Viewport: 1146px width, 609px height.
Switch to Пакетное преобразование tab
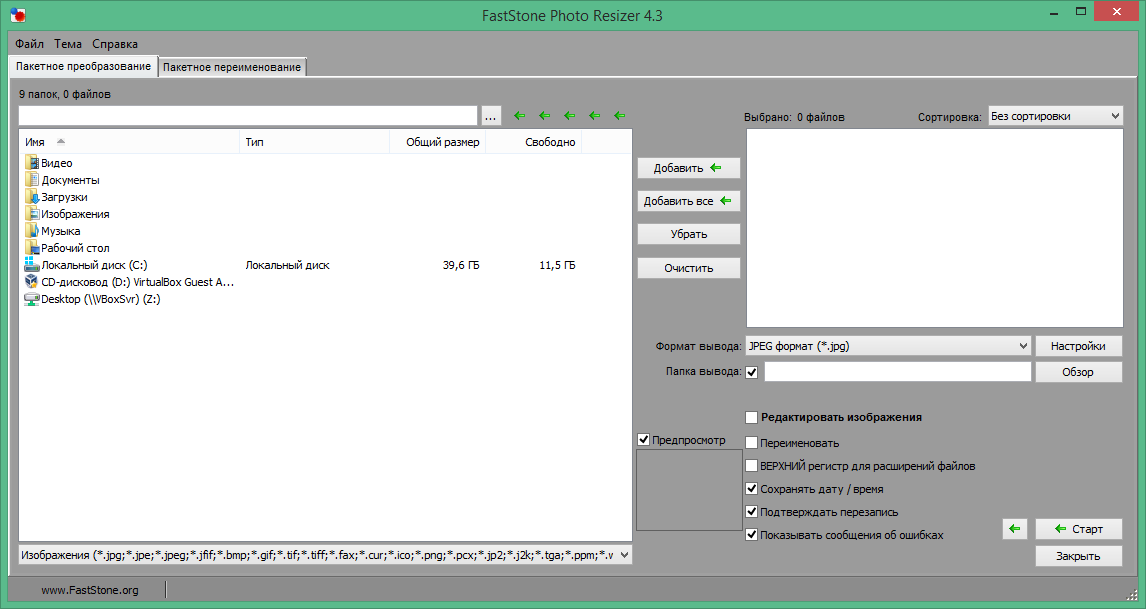click(83, 66)
